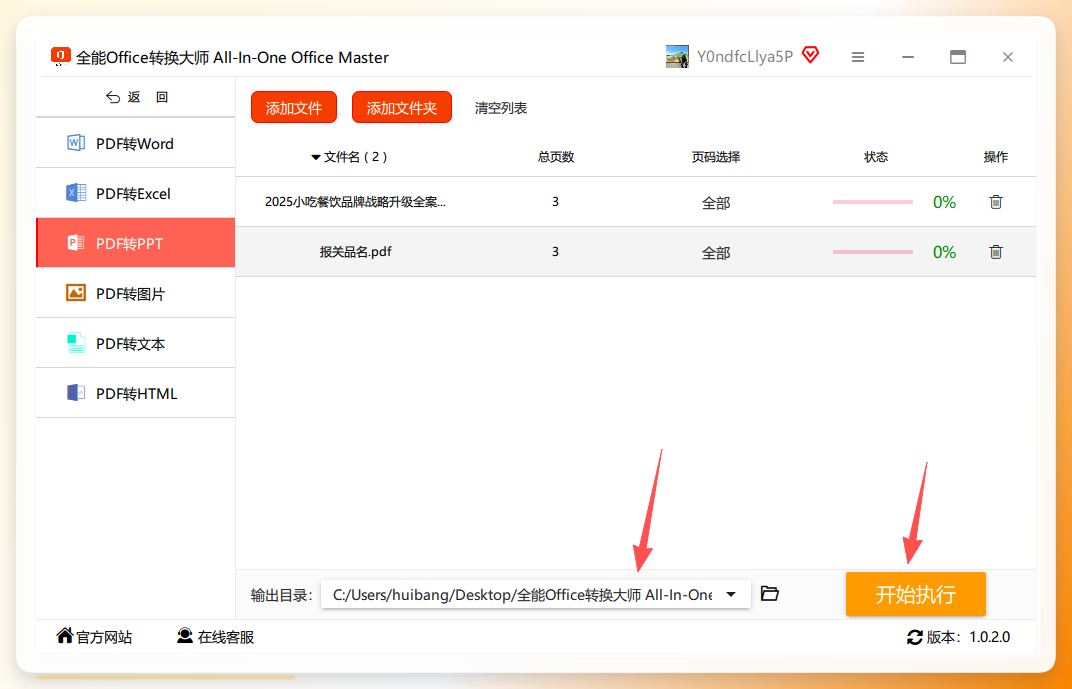Click the 状态 column header
The width and height of the screenshot is (1072, 689).
click(x=876, y=157)
